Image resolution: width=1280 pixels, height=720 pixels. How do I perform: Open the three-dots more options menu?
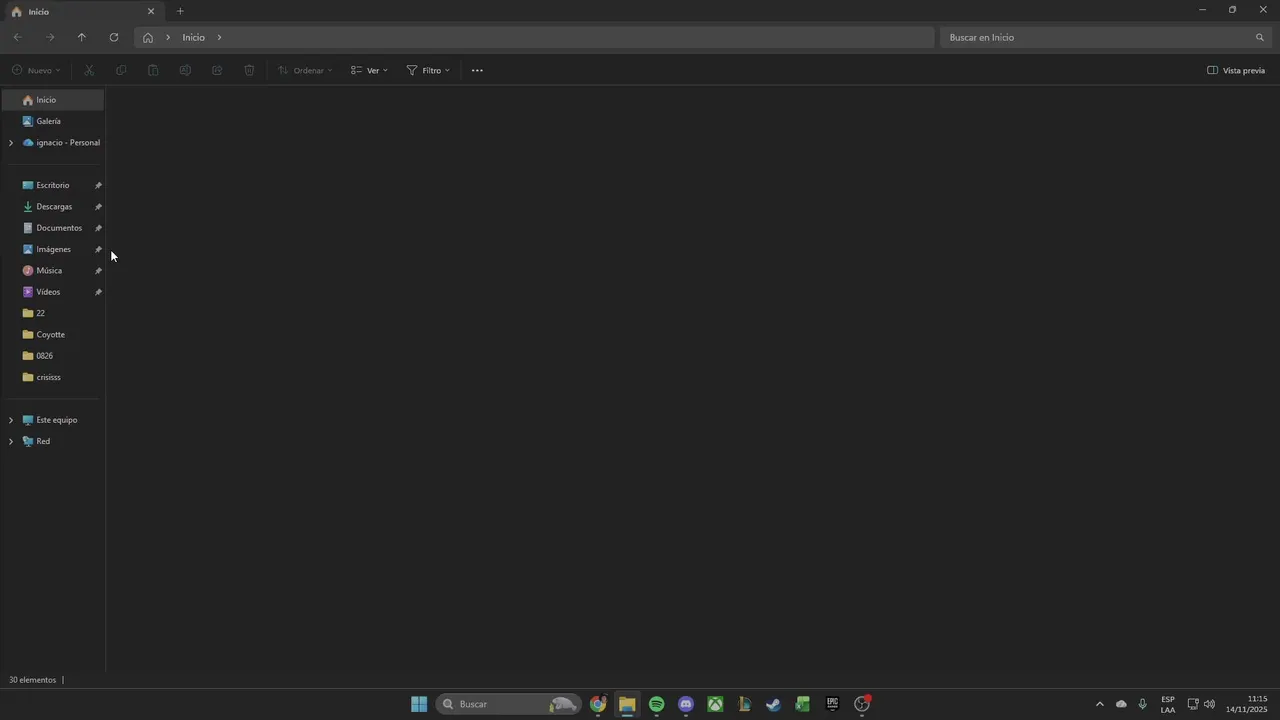477,70
